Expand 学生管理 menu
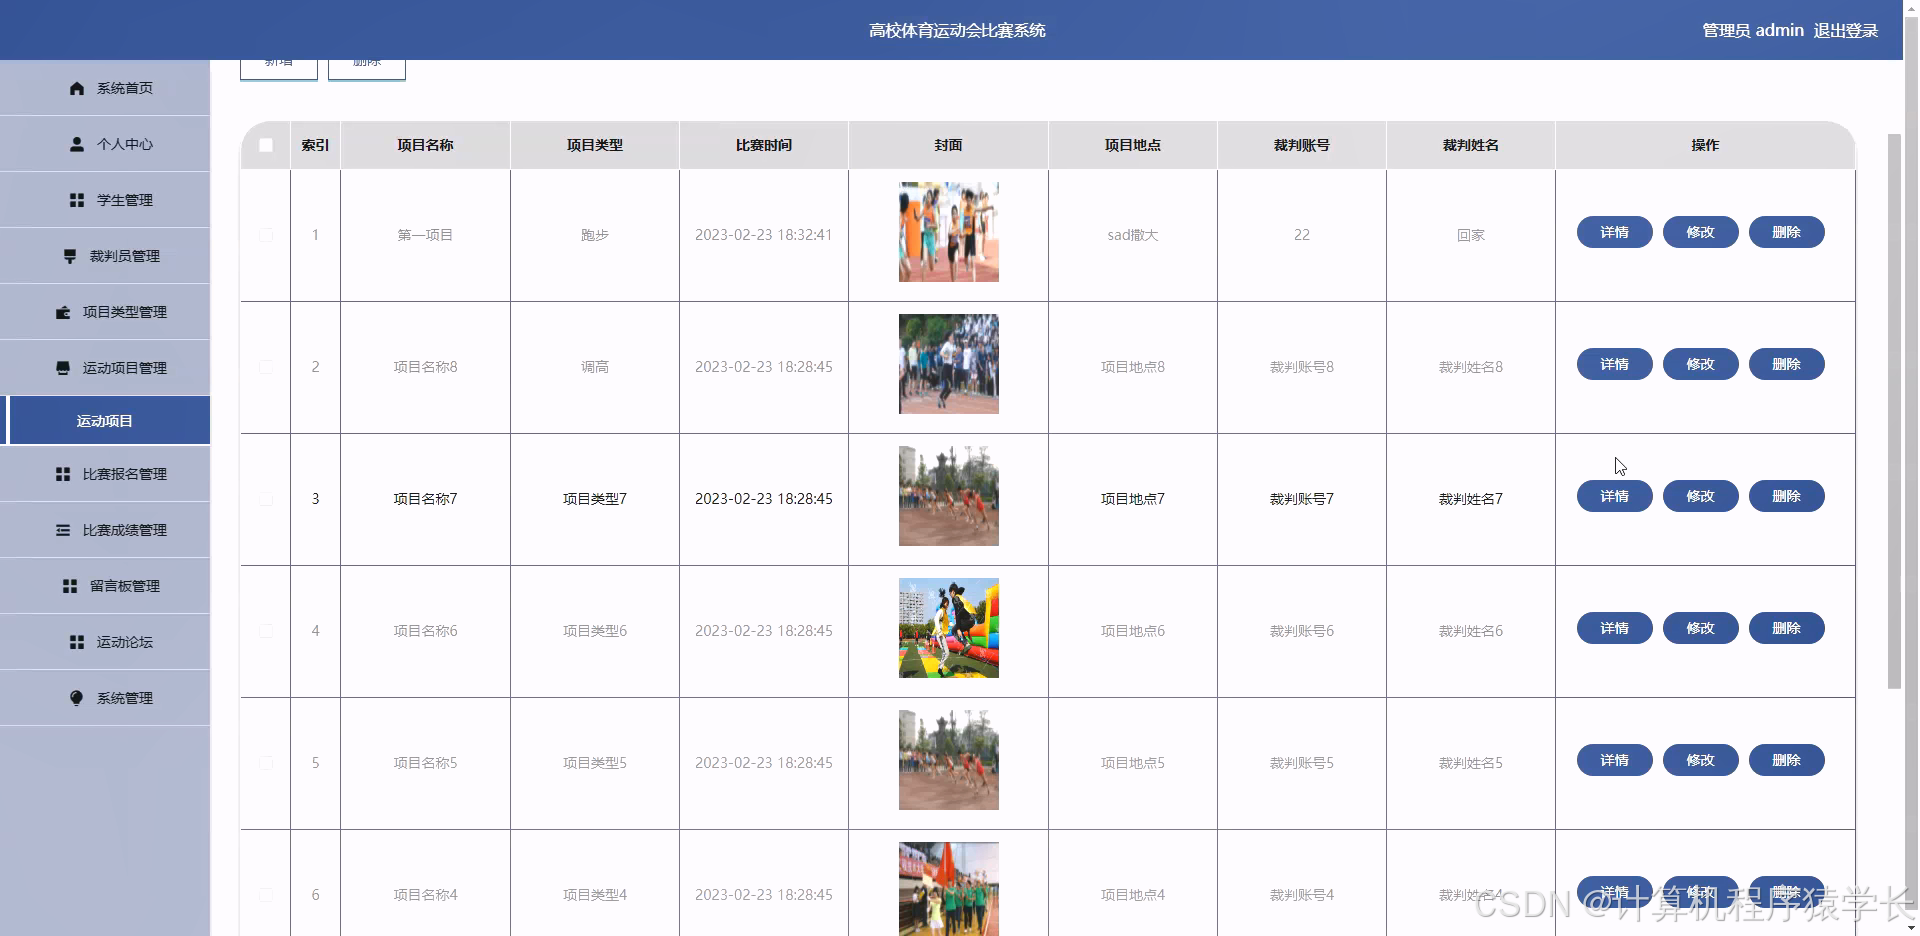Viewport: 1920px width, 936px height. click(105, 200)
